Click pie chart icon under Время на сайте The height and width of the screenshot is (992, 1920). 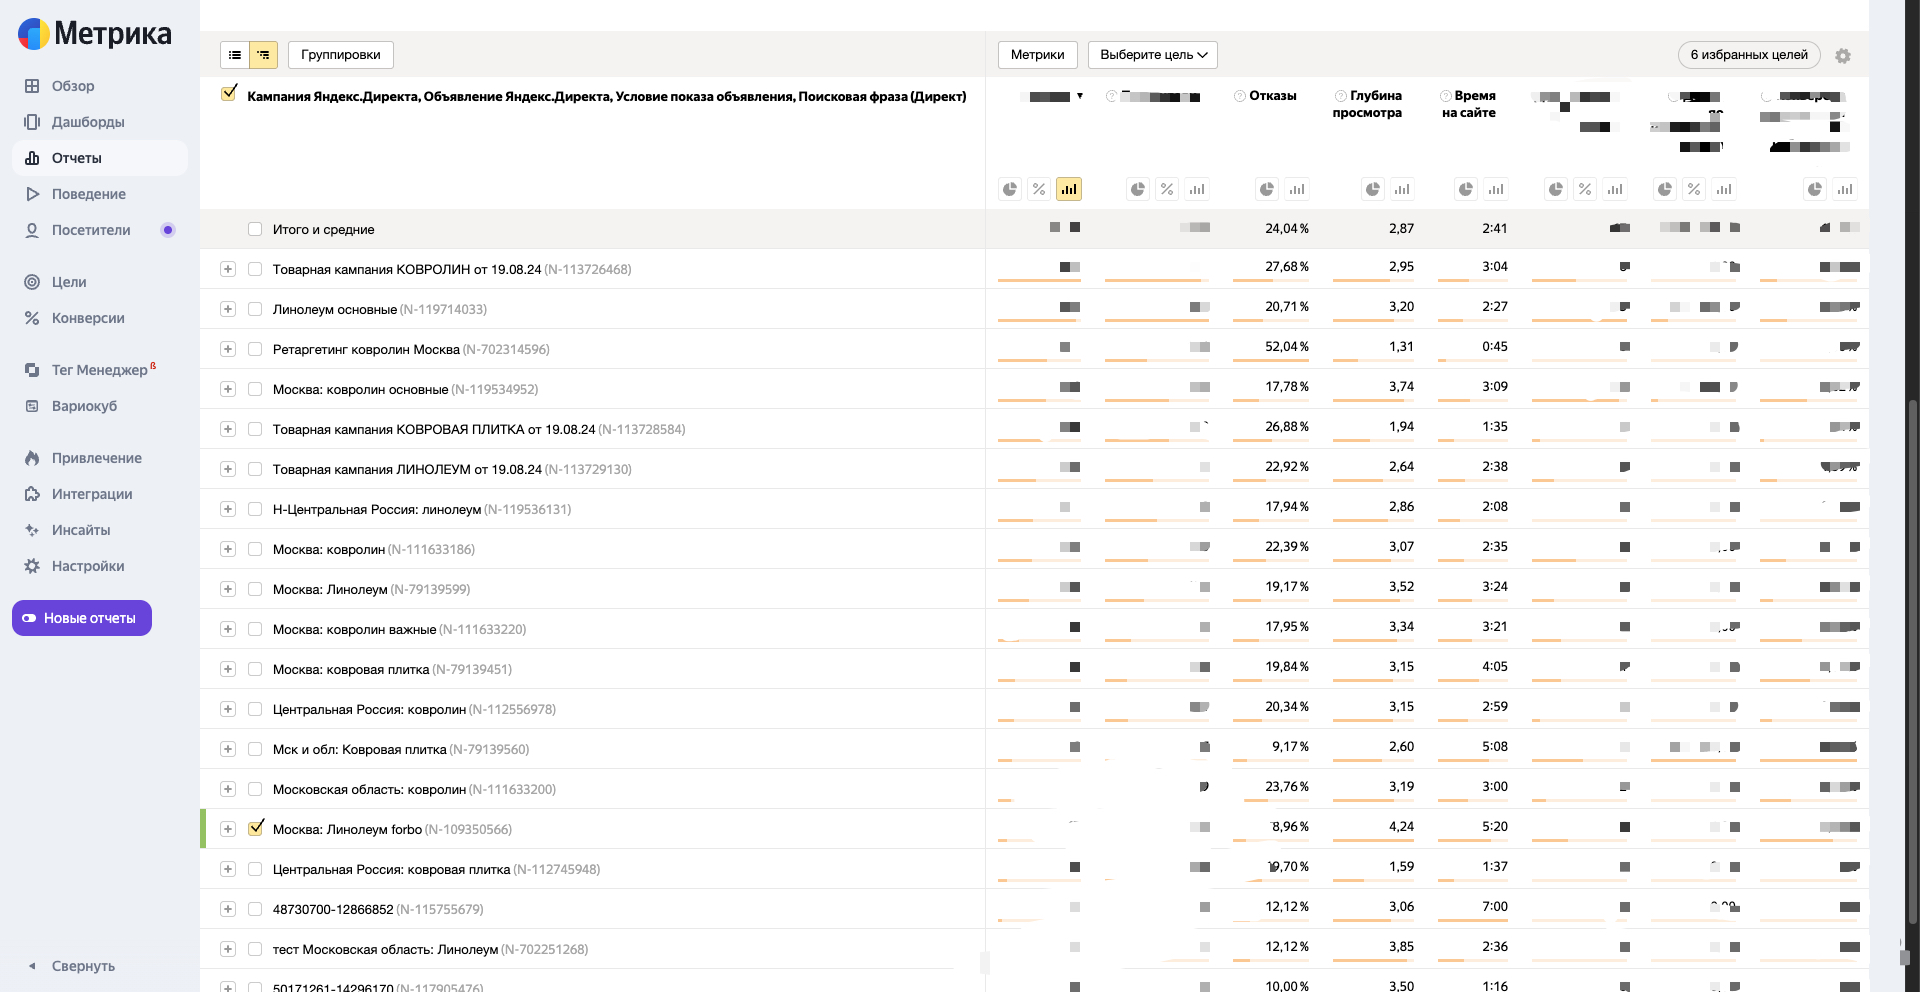1466,189
